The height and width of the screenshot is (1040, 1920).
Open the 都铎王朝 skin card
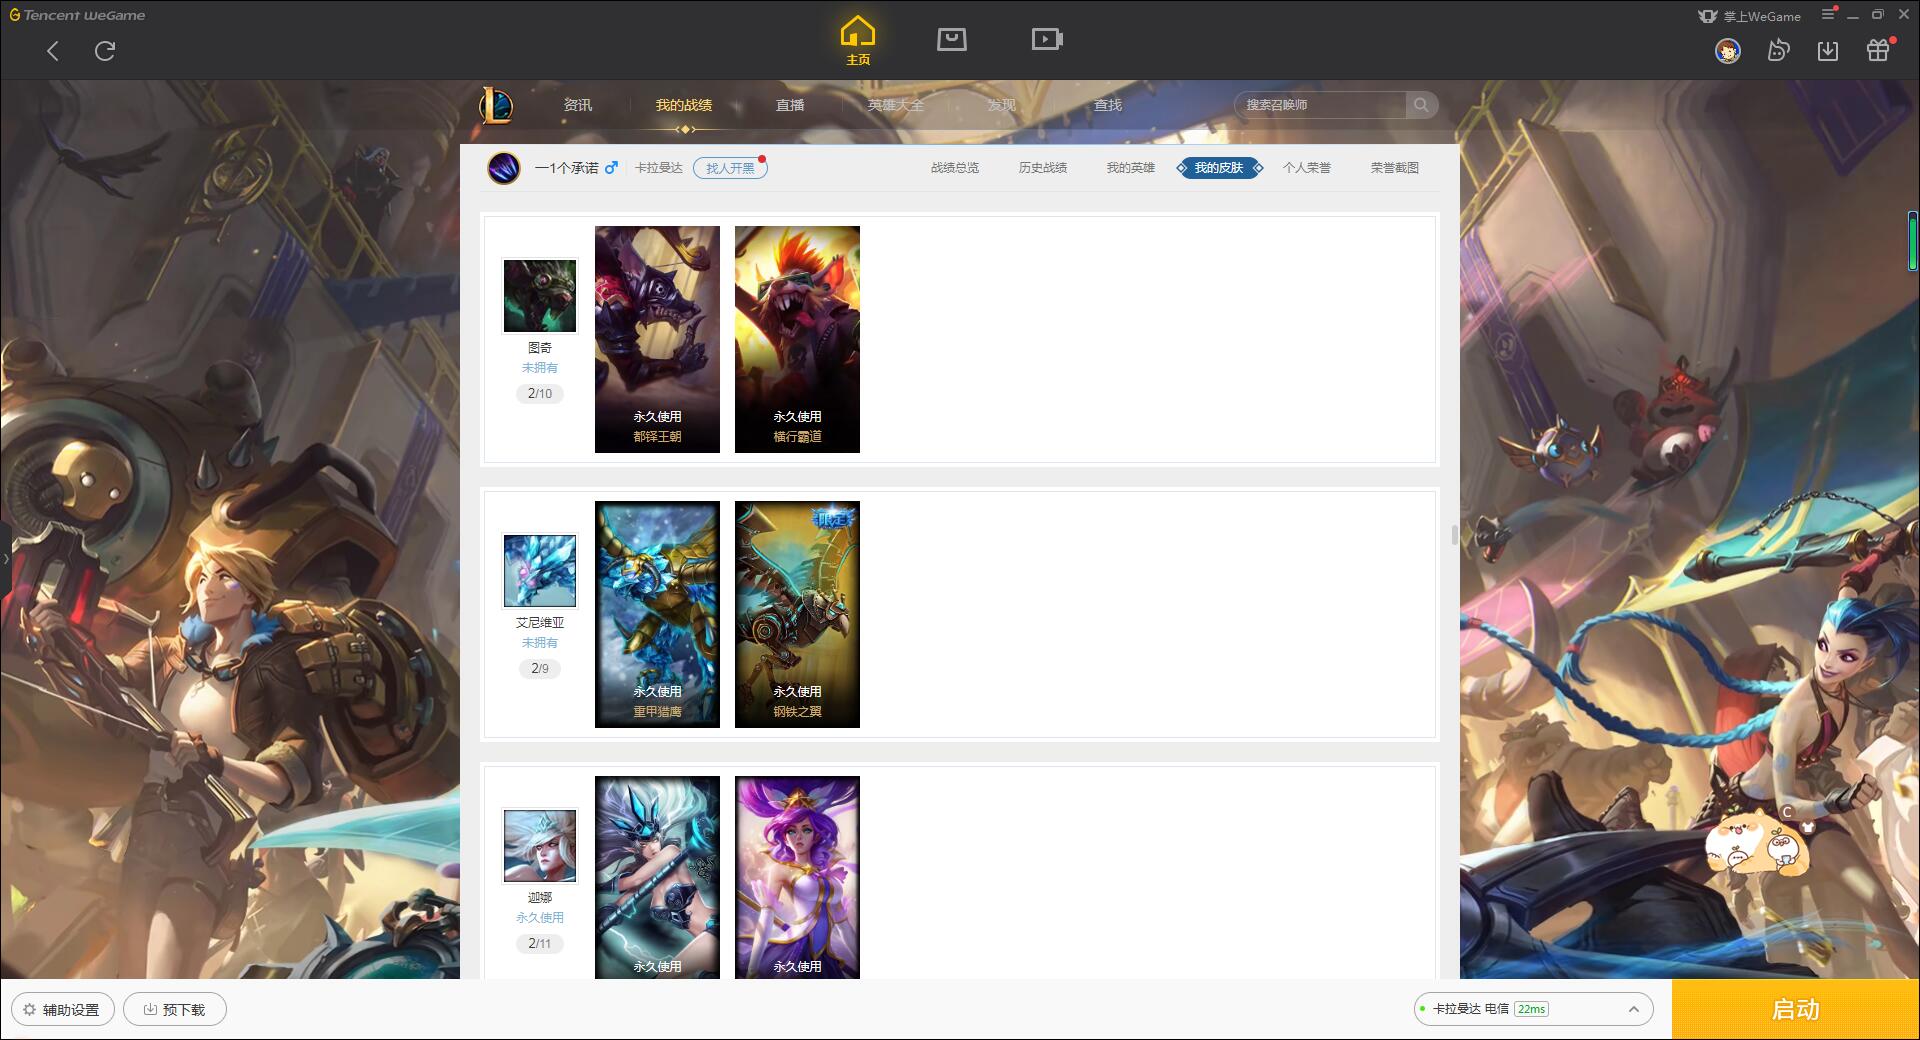657,339
